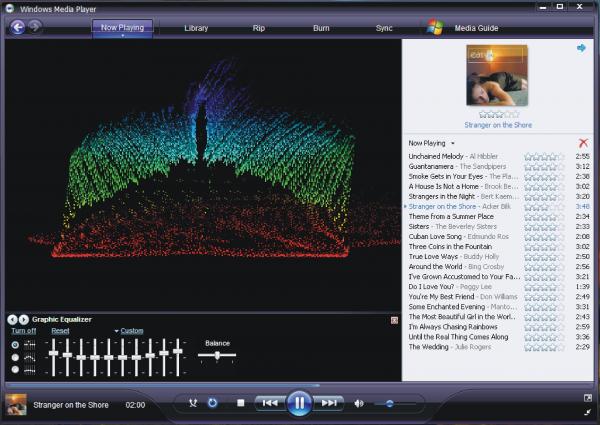600x425 pixels.
Task: Expand the Now Playing list dropdown
Action: 452,144
